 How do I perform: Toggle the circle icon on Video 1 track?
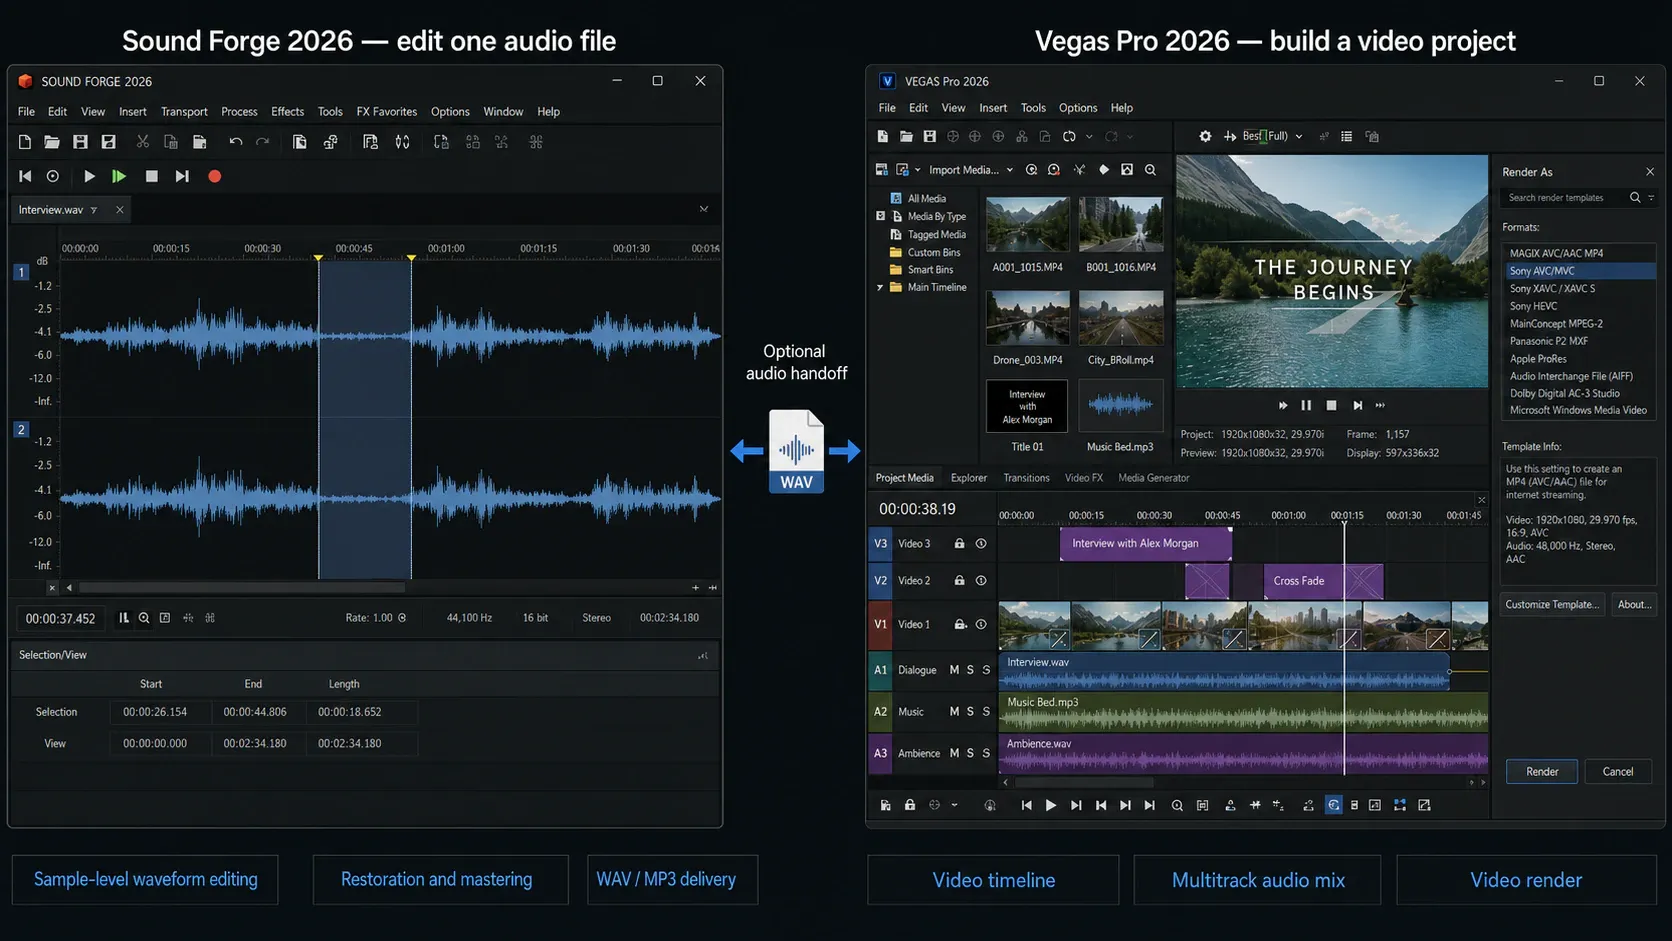coord(981,624)
